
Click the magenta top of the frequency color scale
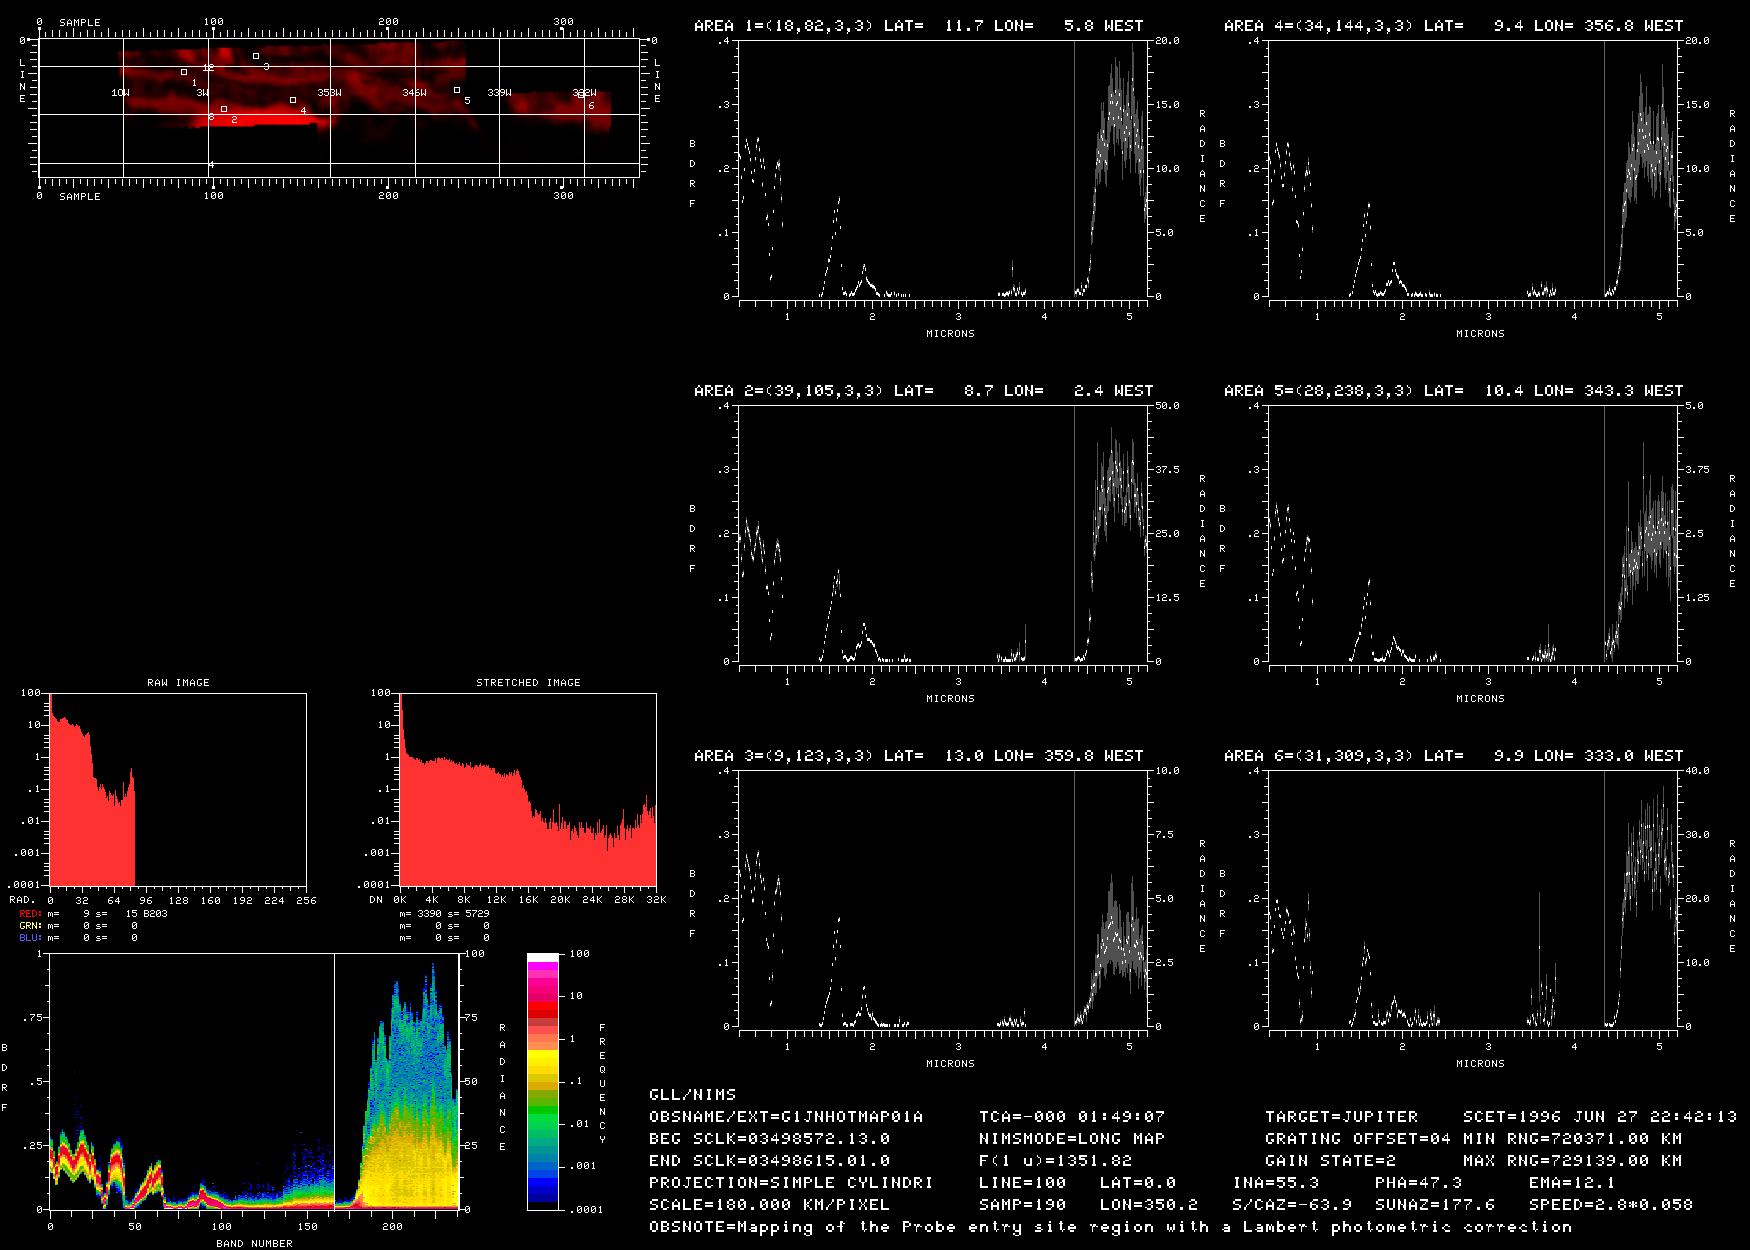[x=543, y=975]
